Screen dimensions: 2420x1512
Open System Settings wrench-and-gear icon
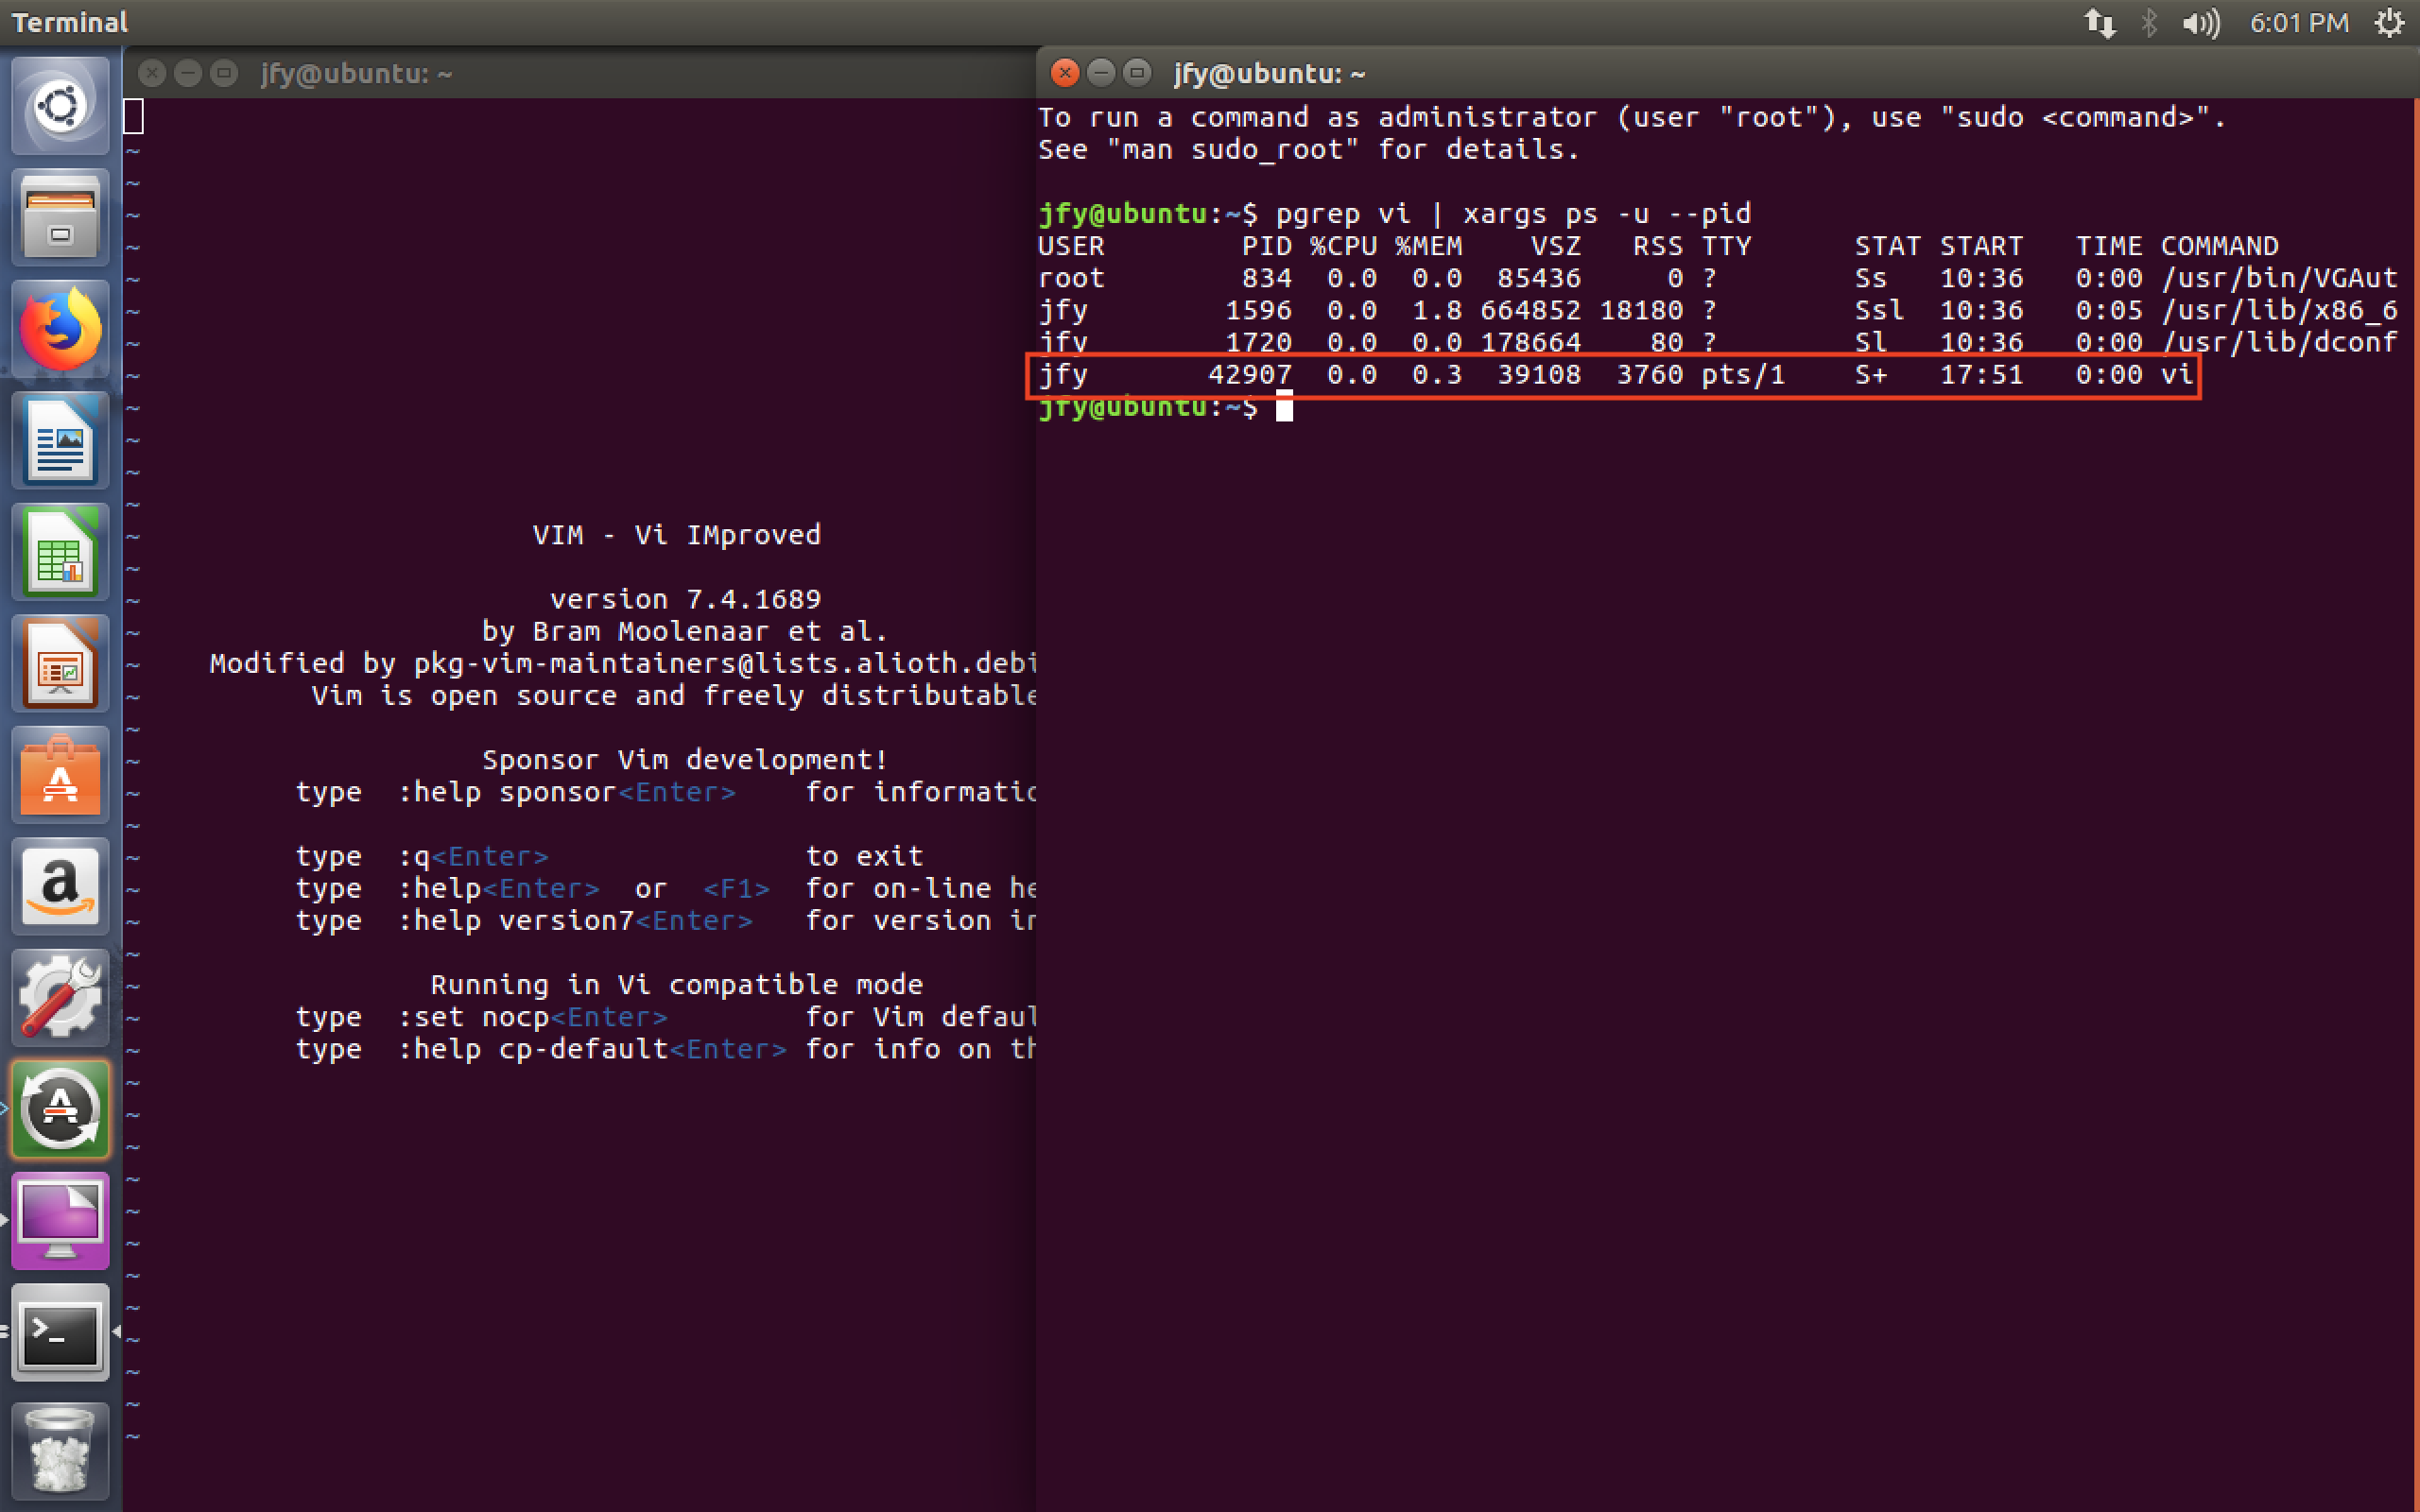(60, 998)
